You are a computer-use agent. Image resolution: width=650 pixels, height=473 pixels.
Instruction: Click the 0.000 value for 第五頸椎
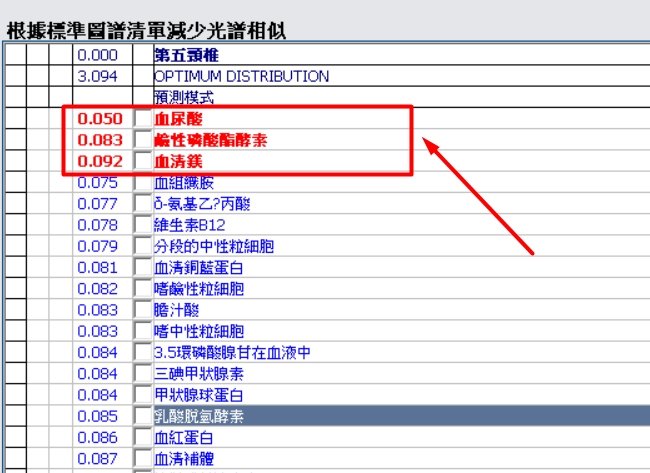pyautogui.click(x=97, y=55)
